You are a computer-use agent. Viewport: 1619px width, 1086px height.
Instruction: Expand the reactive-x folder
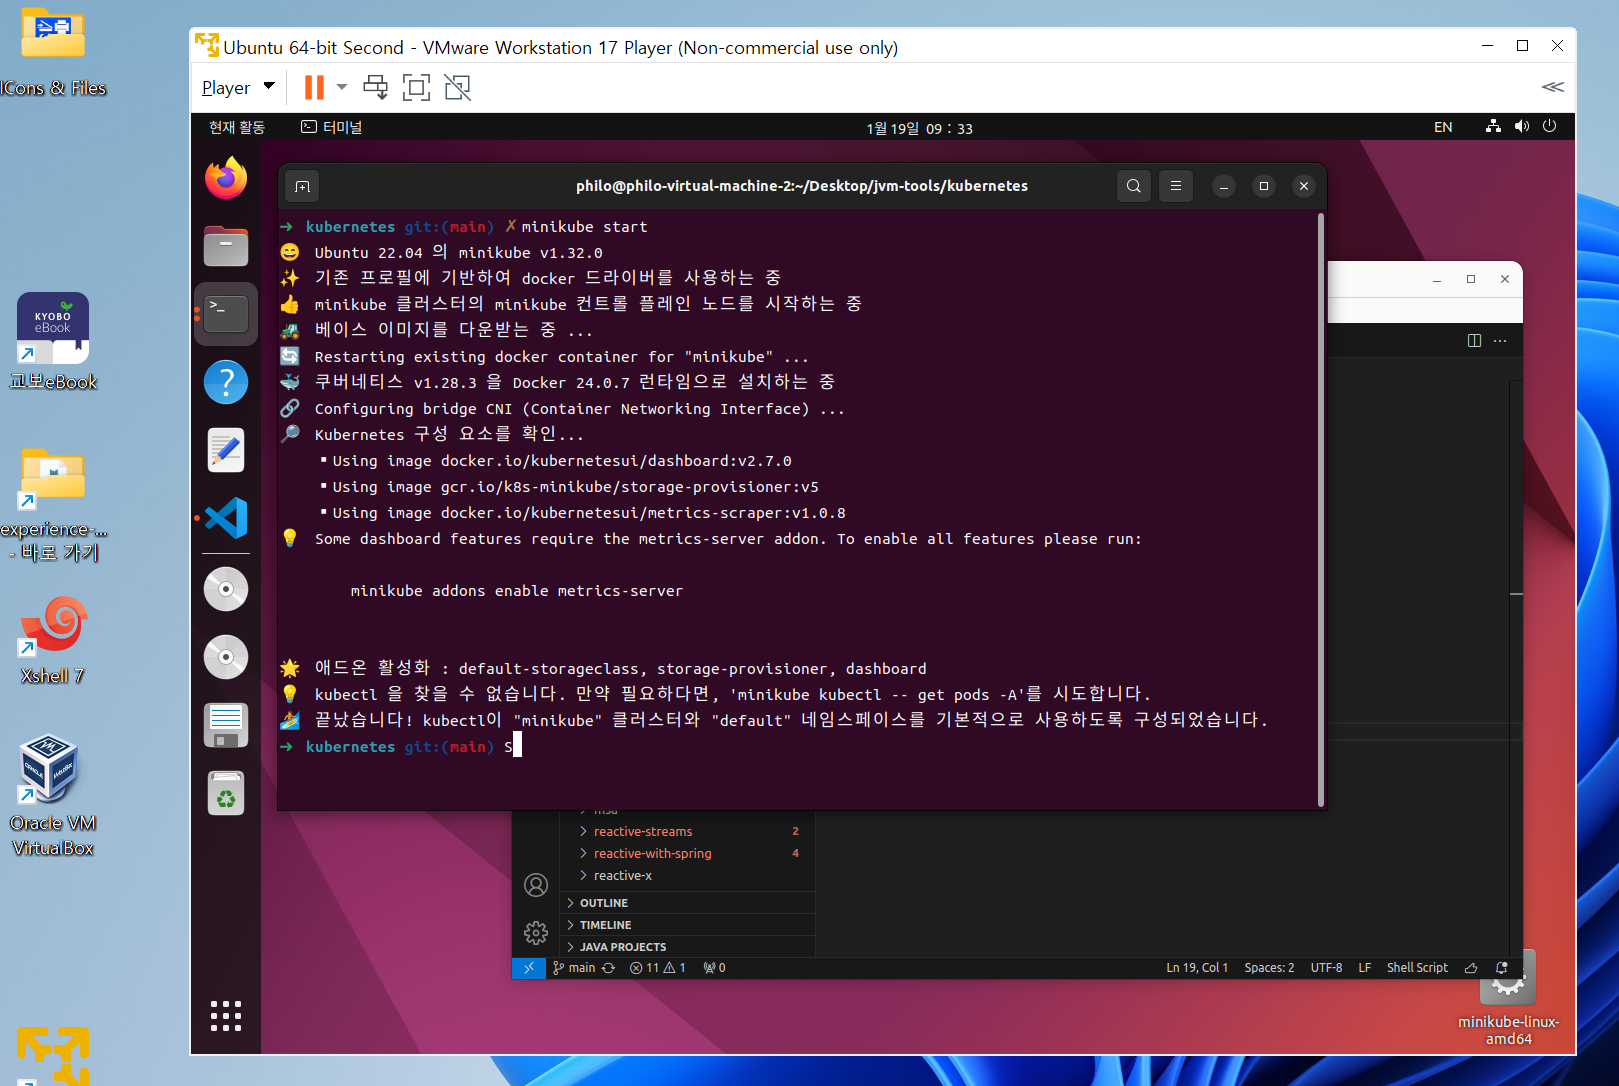click(x=622, y=876)
